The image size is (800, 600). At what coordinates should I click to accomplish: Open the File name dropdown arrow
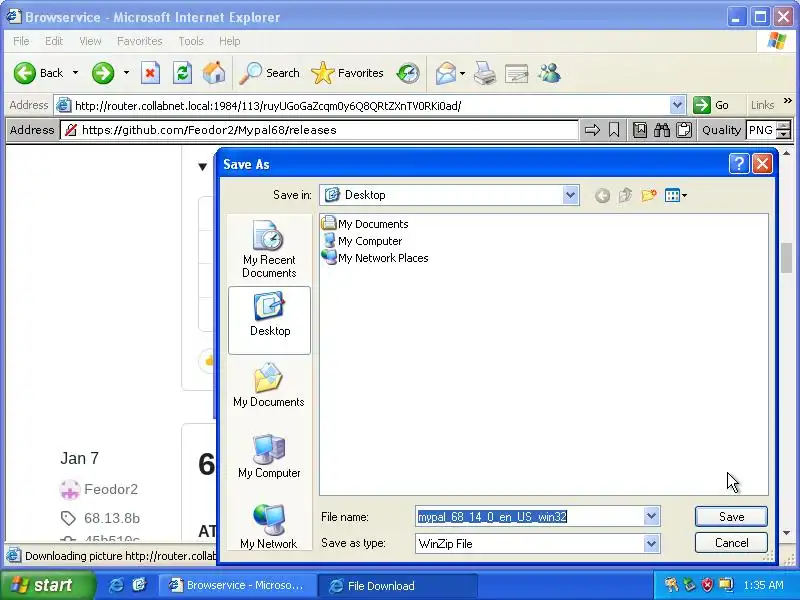coord(651,516)
